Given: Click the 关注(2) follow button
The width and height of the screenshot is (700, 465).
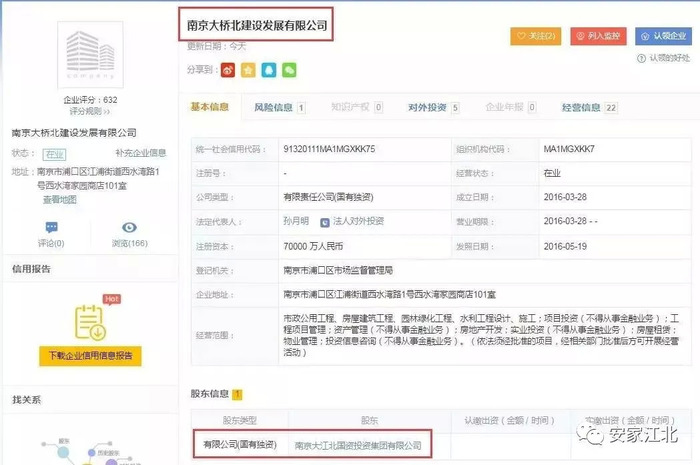Looking at the screenshot, I should [x=536, y=36].
